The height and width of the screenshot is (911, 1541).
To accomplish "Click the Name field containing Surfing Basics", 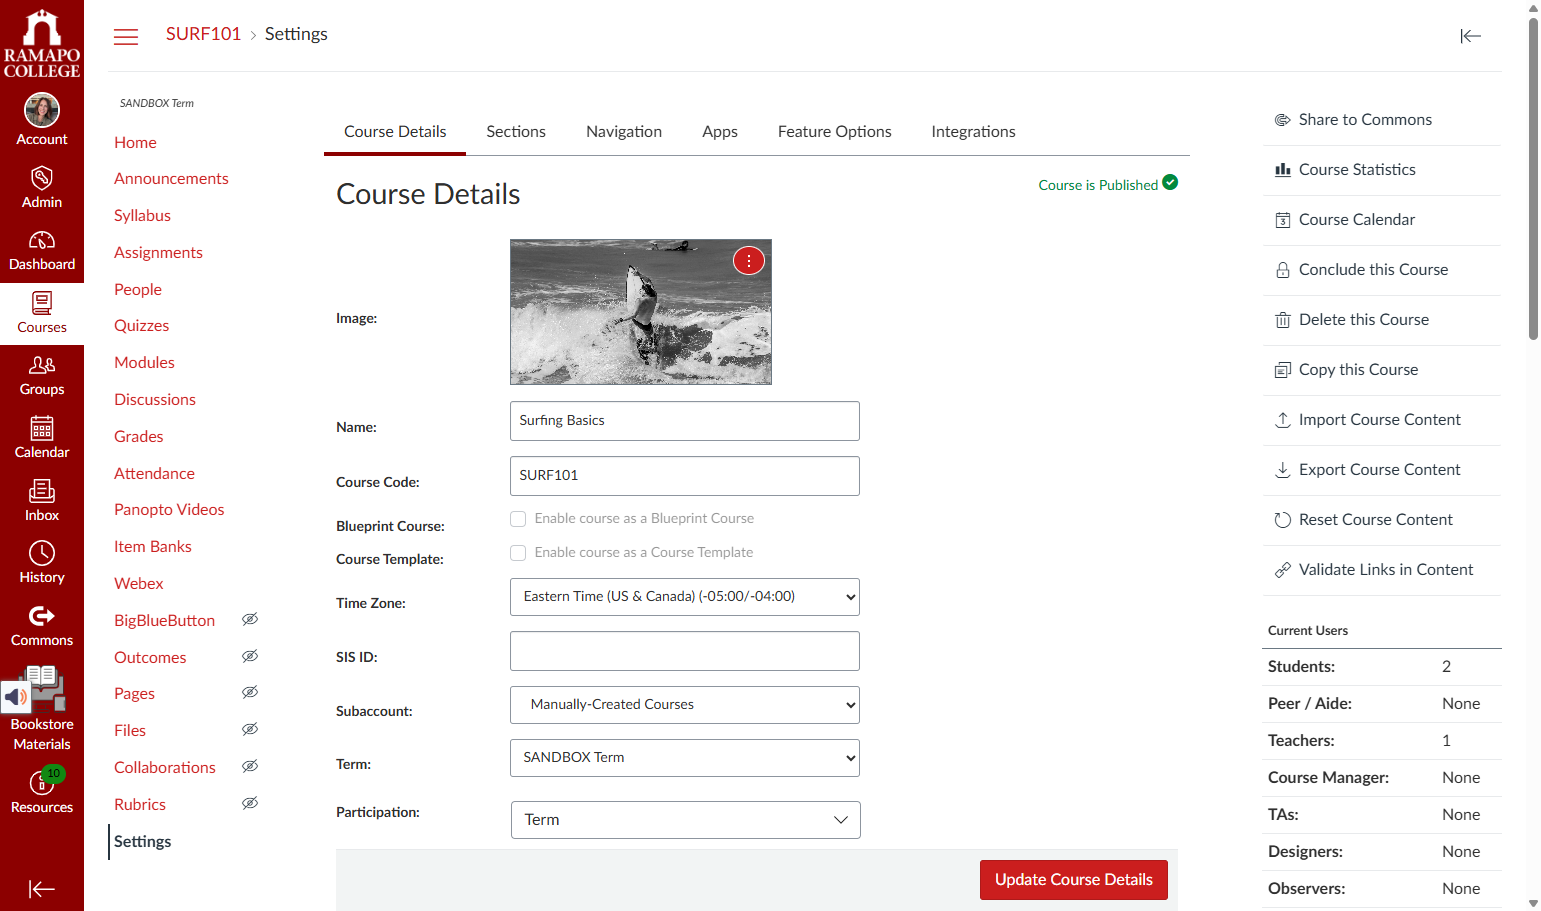I will pyautogui.click(x=685, y=421).
